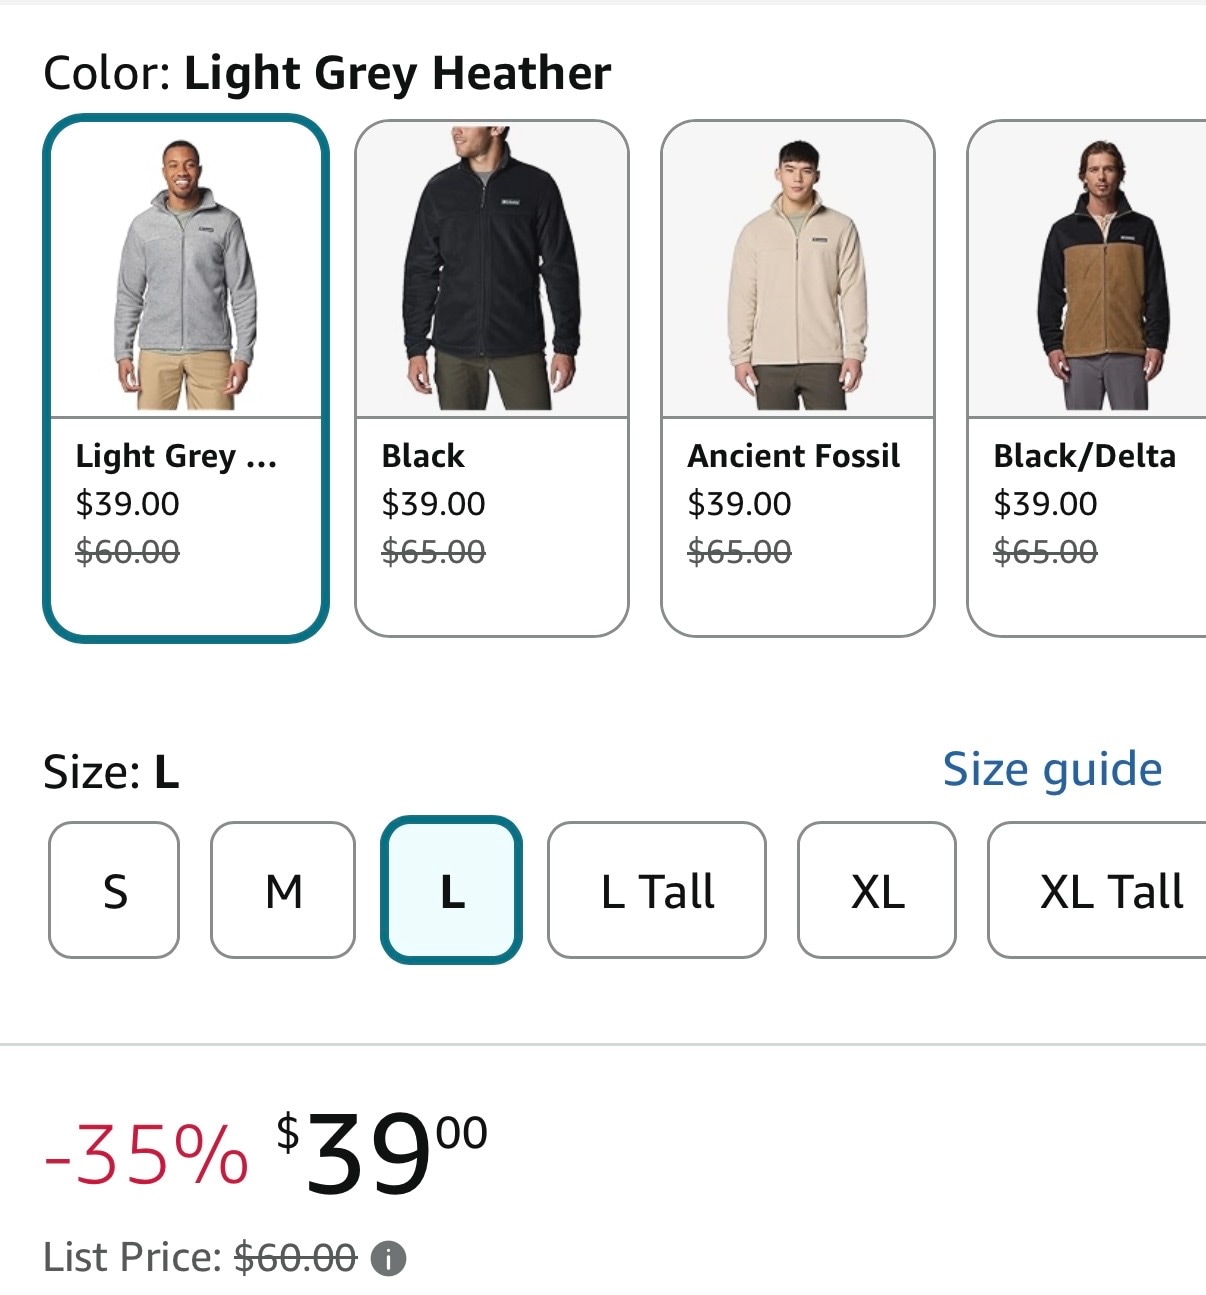Click the $39.00 current price
1206x1295 pixels.
pos(382,1155)
